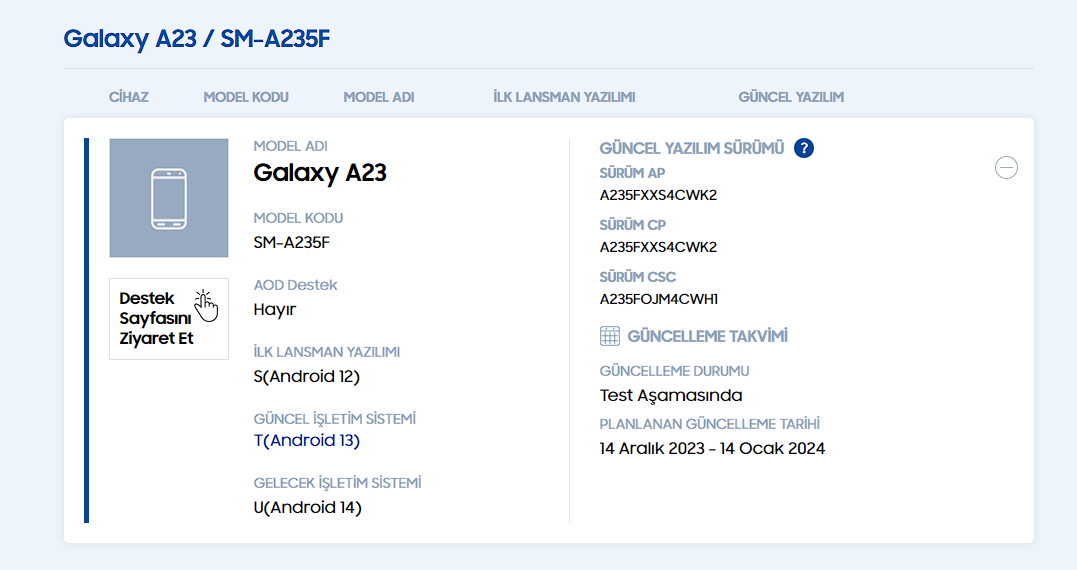Image resolution: width=1077 pixels, height=570 pixels.
Task: Click the phone device thumbnail image
Action: [169, 198]
